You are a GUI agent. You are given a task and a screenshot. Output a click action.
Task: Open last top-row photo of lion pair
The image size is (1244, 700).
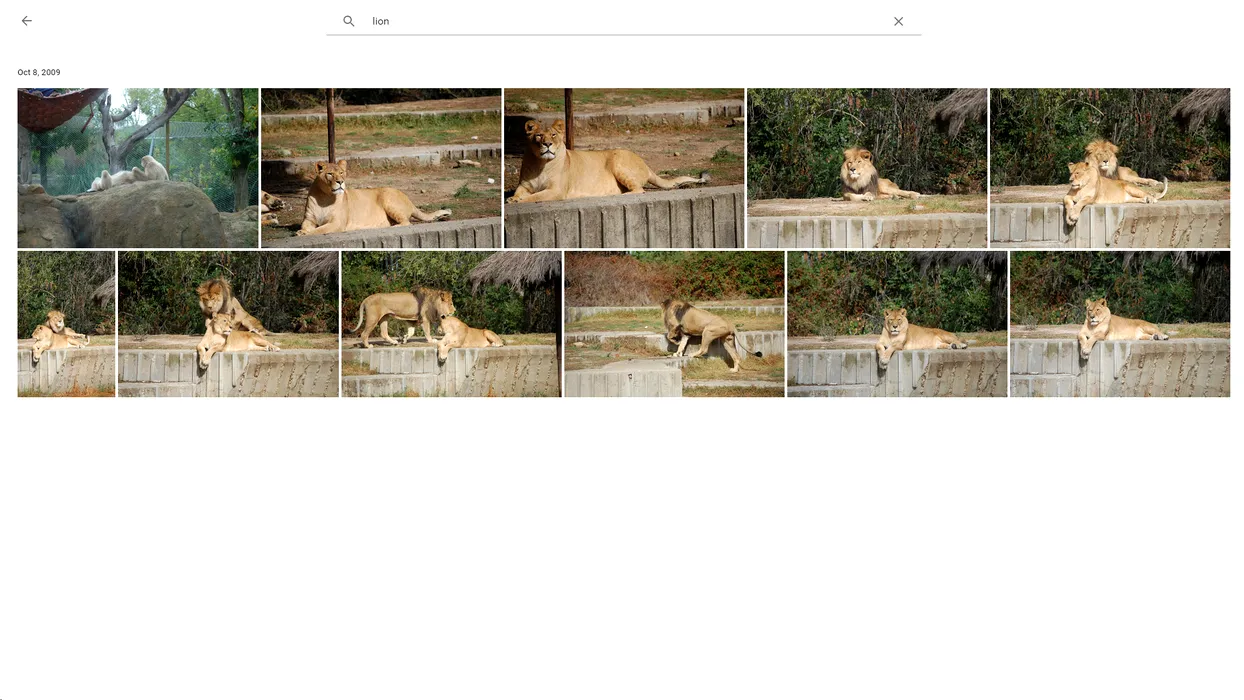[x=1110, y=168]
